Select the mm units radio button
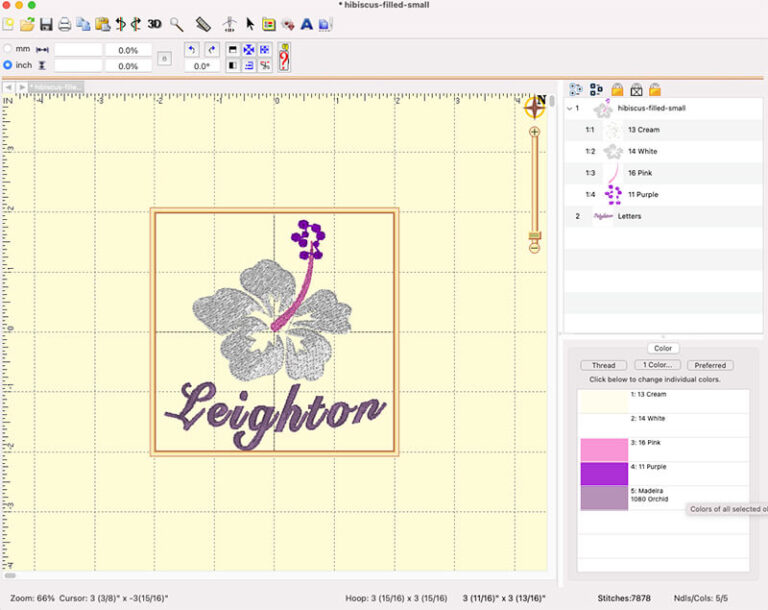The image size is (768, 610). pyautogui.click(x=9, y=49)
